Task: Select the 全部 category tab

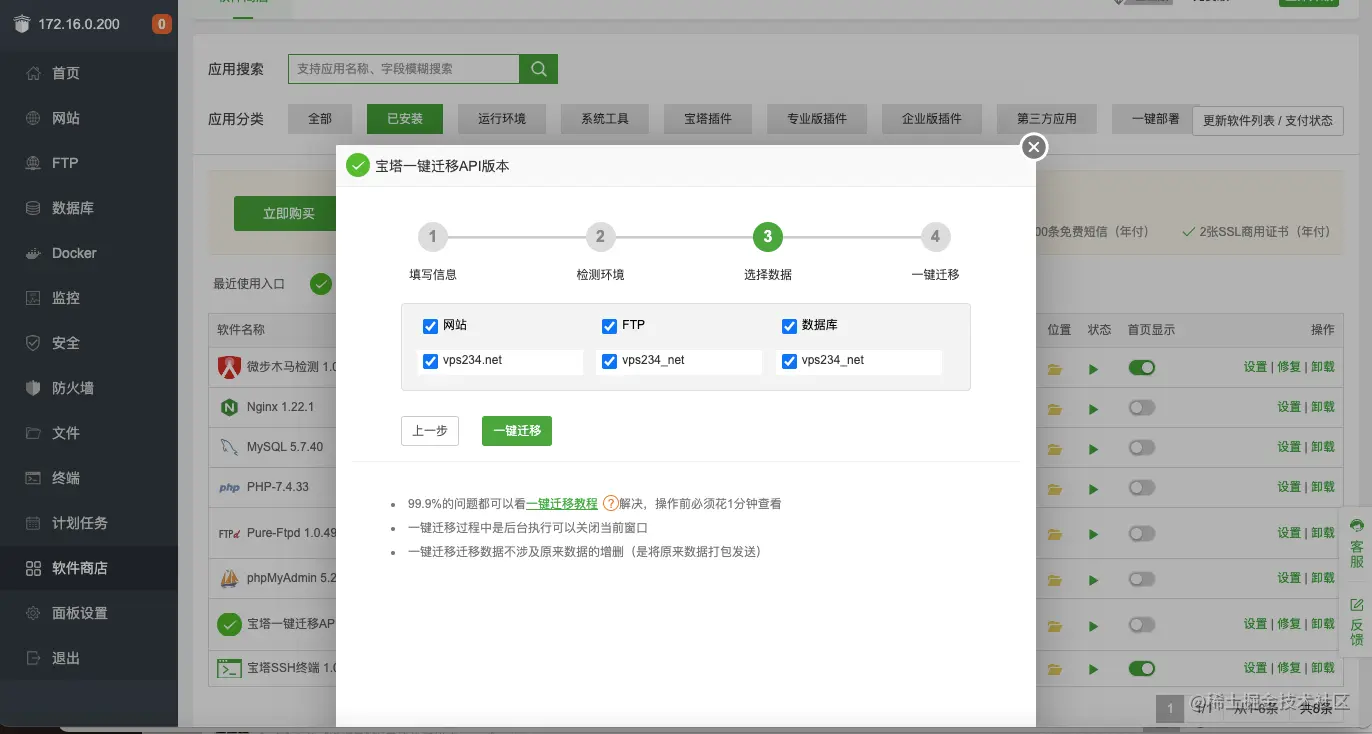Action: click(320, 119)
